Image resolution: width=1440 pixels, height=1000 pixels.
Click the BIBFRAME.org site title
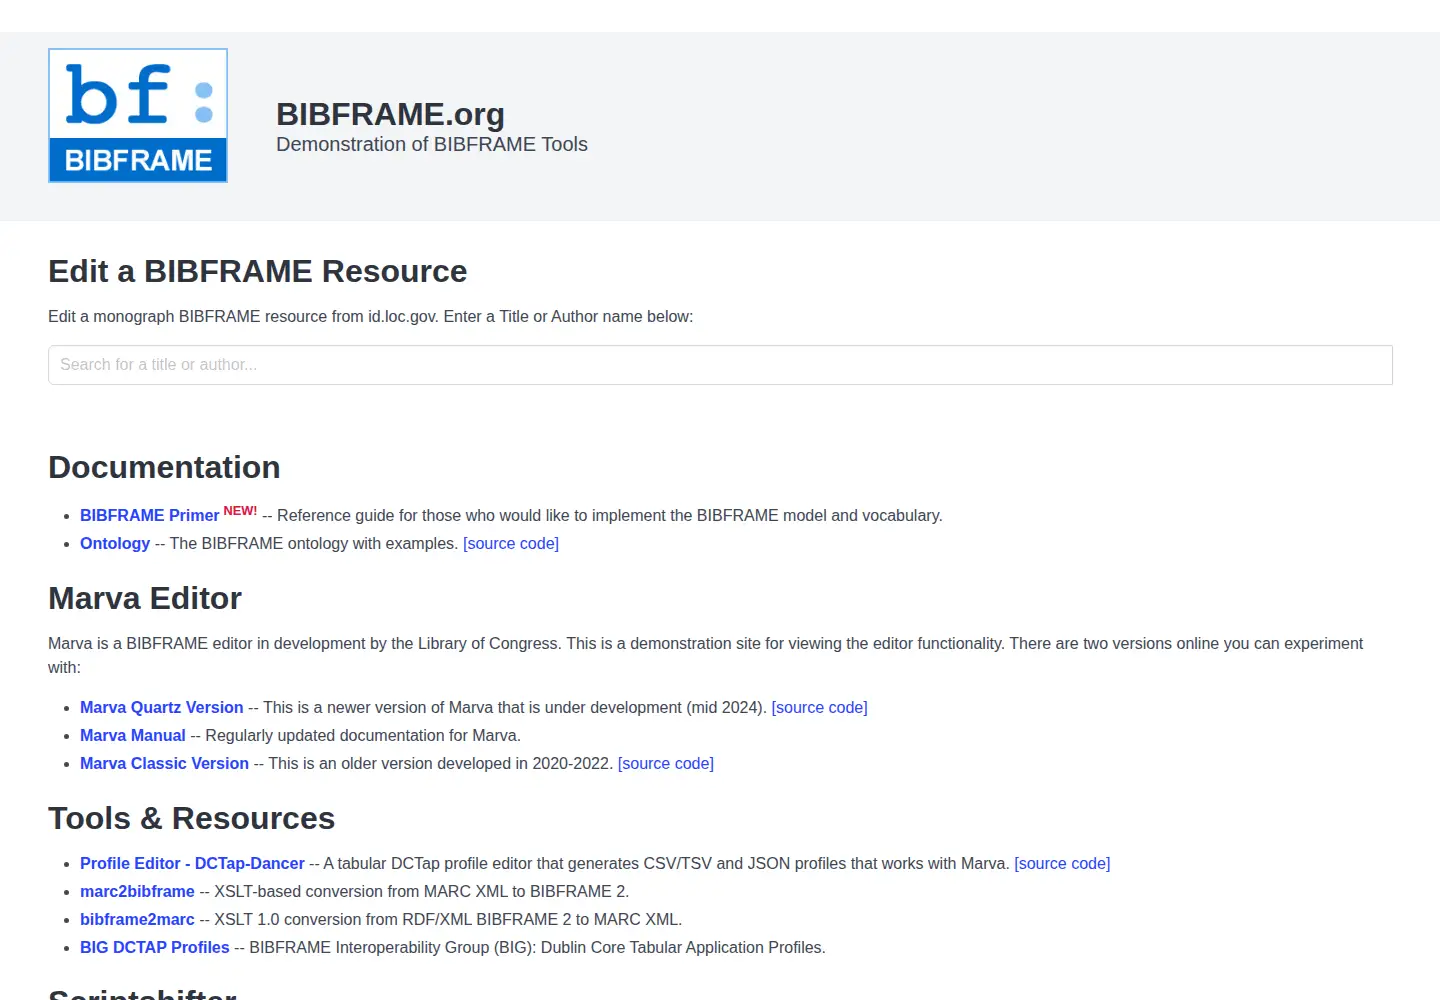(390, 115)
